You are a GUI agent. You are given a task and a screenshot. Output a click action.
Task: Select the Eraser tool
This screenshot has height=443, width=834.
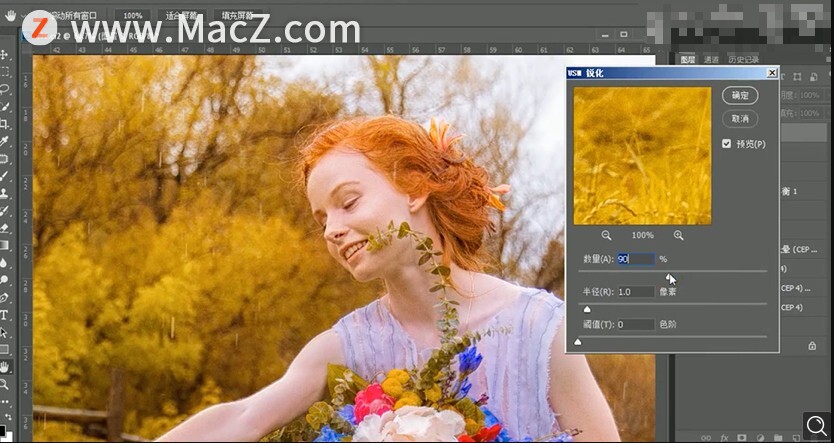click(x=4, y=228)
